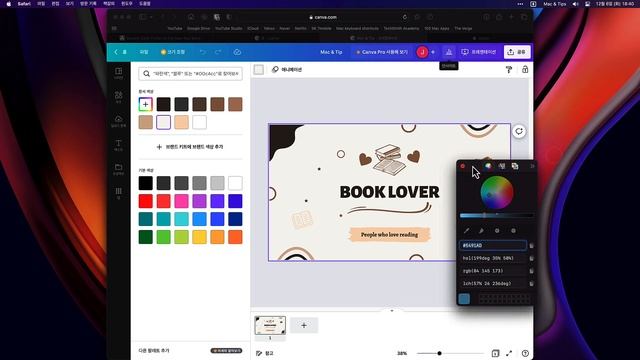Open the resize option in Canva header
This screenshot has height=360, width=640.
173,52
